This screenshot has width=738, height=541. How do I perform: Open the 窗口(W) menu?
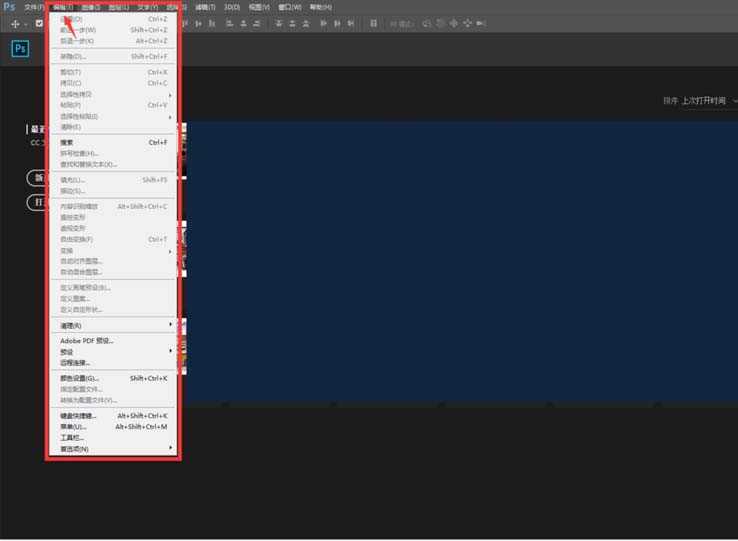pyautogui.click(x=290, y=7)
